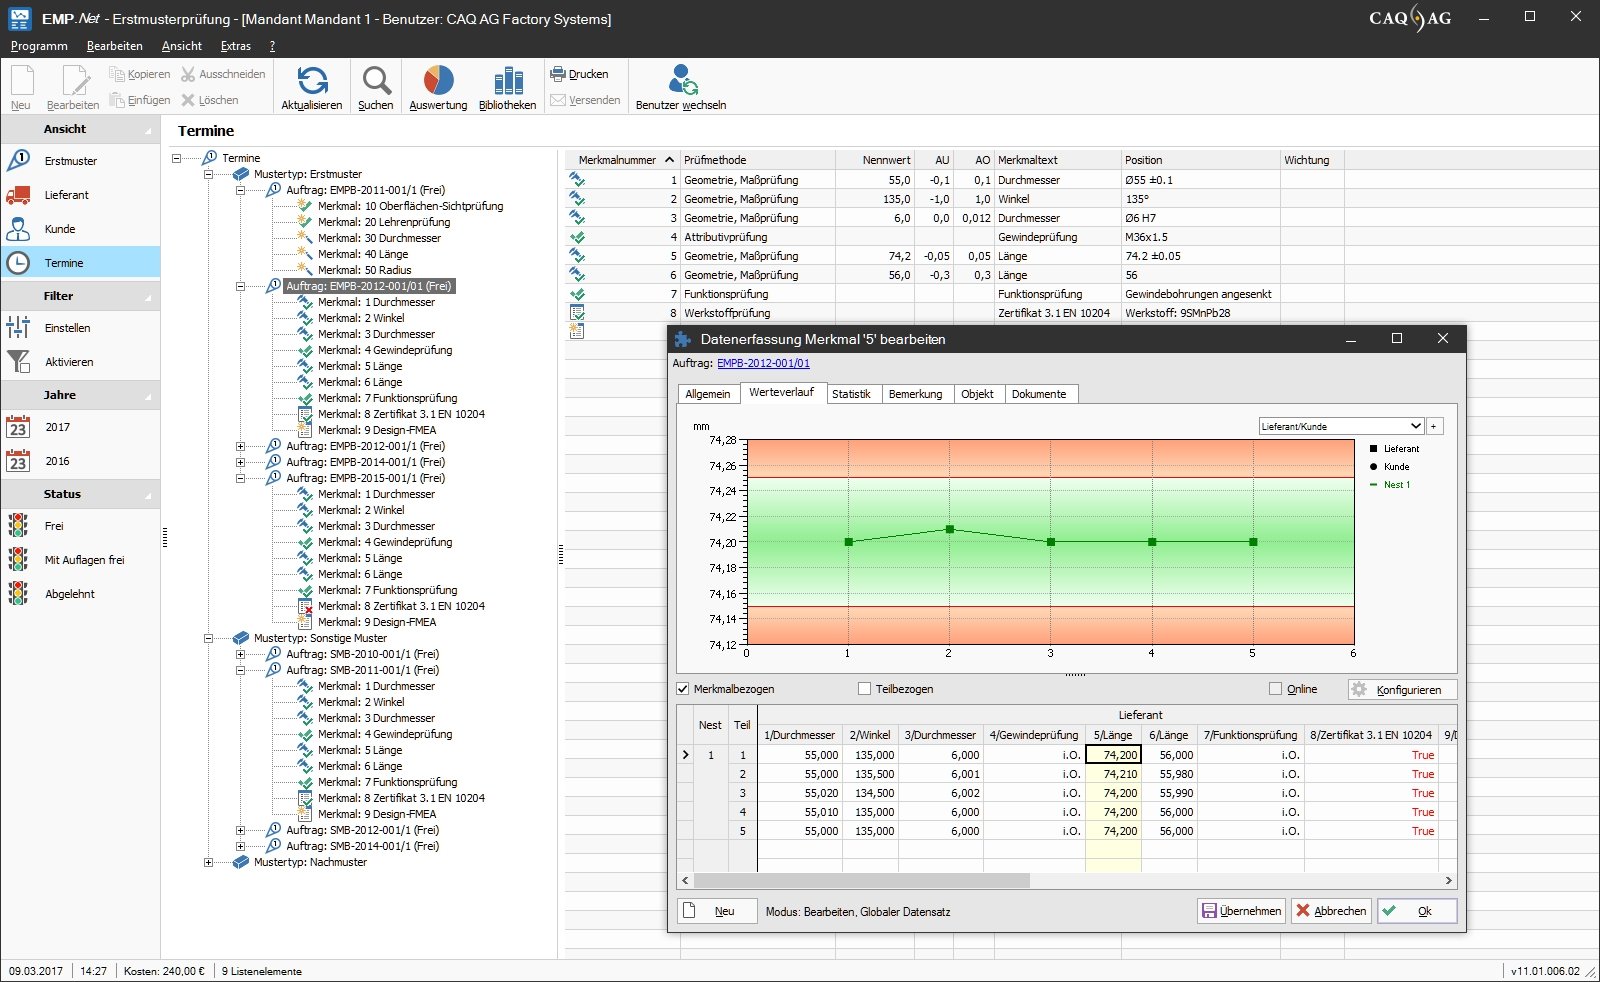Select the 2017 calendar year filter
This screenshot has width=1600, height=982.
point(19,428)
